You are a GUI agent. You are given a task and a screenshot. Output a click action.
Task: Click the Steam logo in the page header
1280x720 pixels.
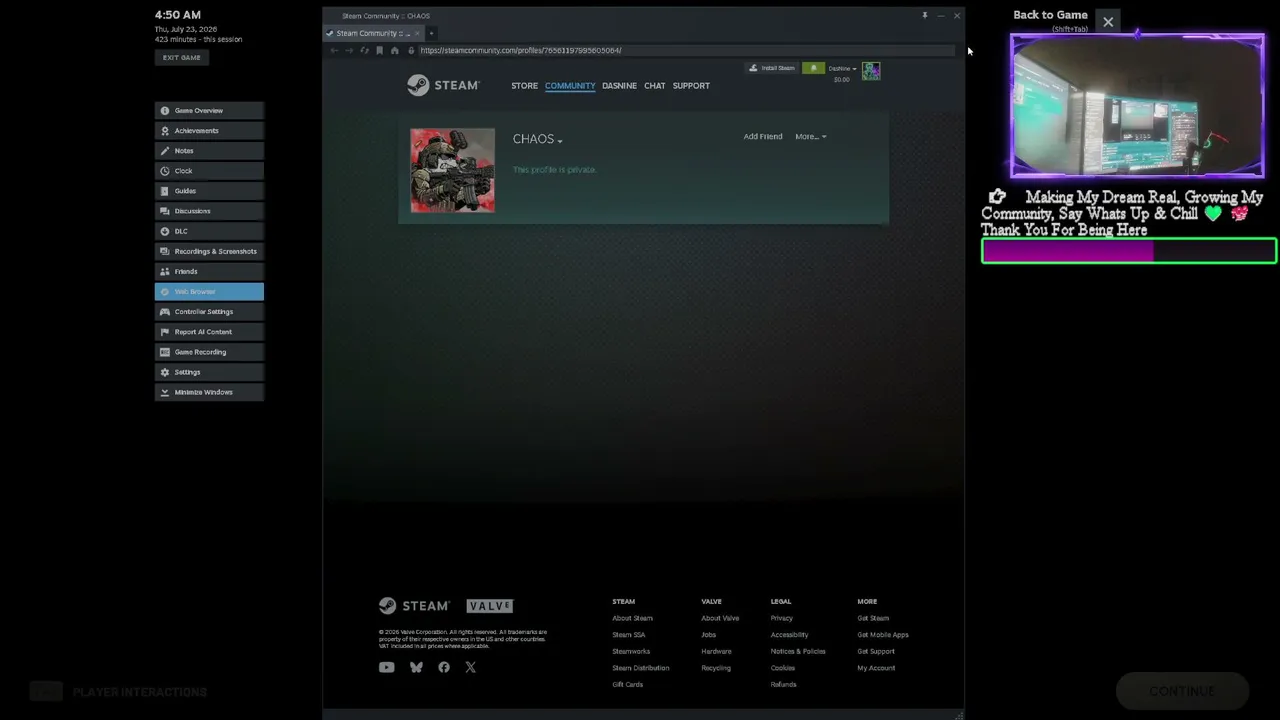(443, 86)
